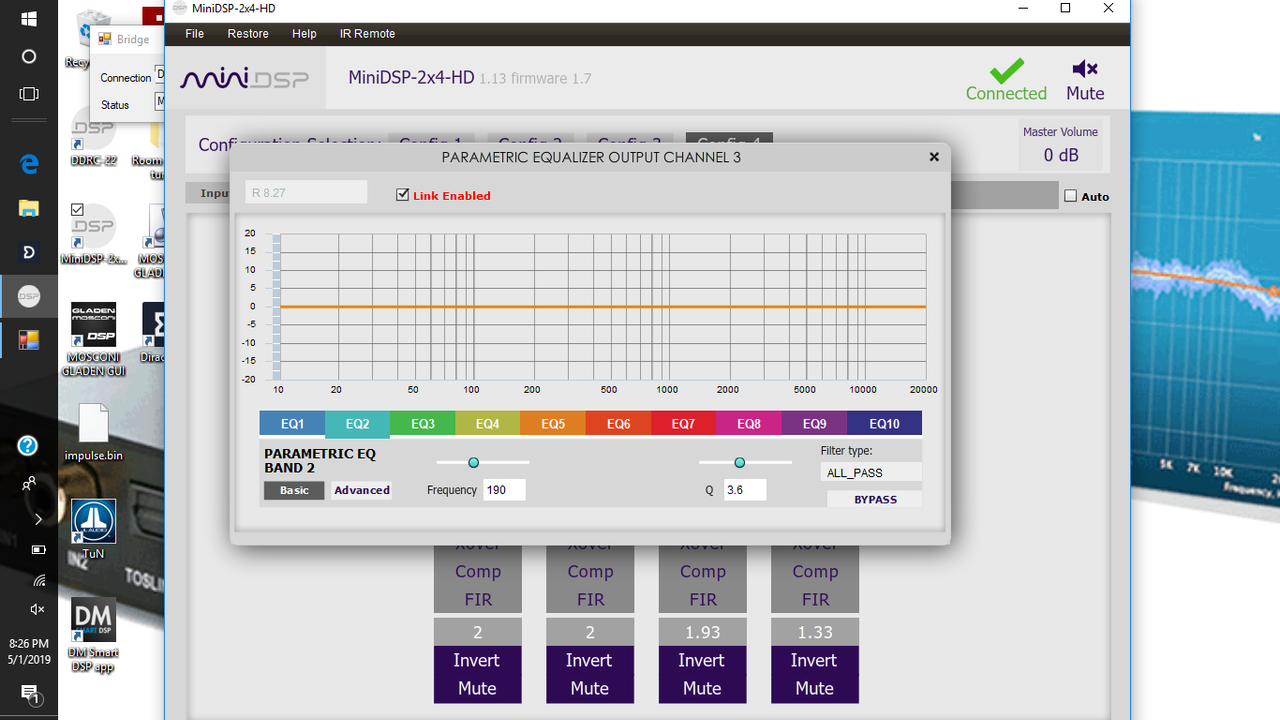Switch to Advanced EQ mode

(x=362, y=490)
